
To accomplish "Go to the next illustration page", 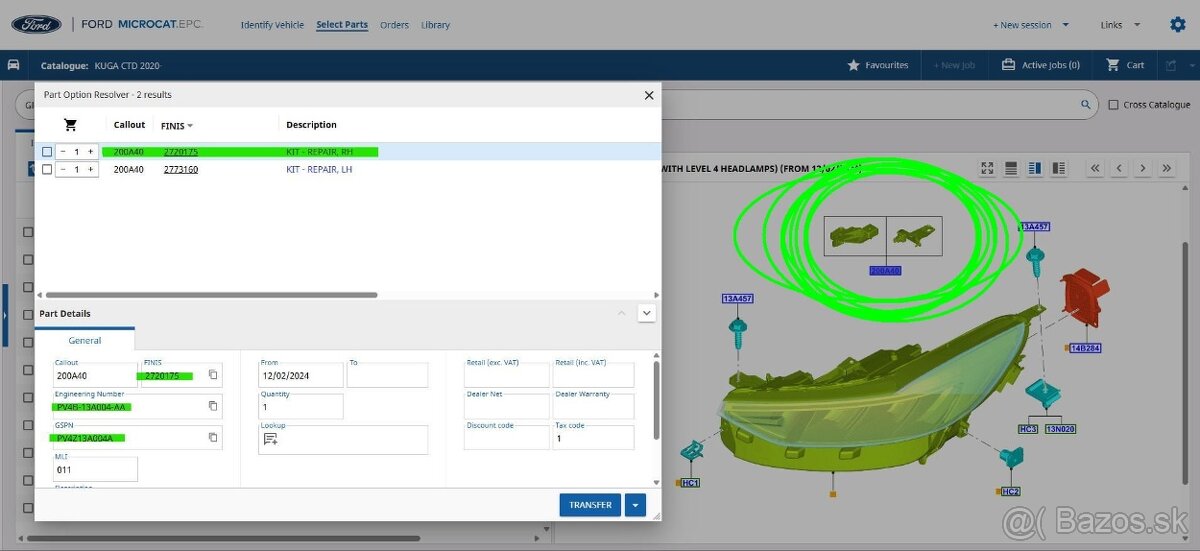I will 1142,168.
